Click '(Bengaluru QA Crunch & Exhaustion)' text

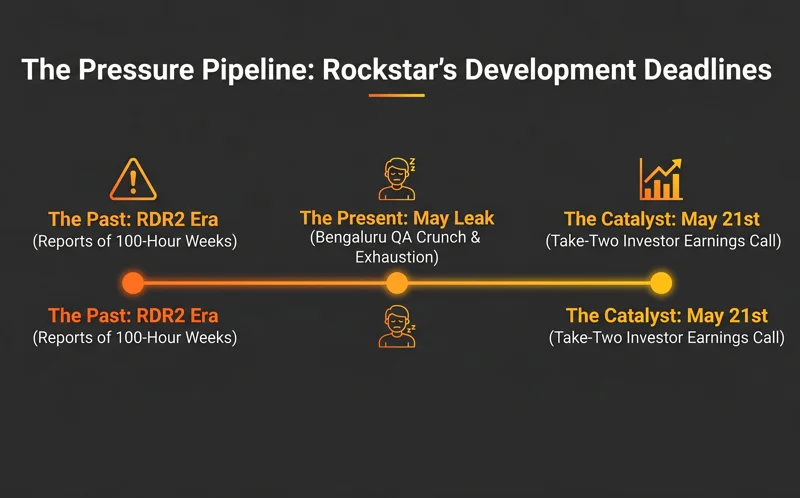[x=396, y=247]
